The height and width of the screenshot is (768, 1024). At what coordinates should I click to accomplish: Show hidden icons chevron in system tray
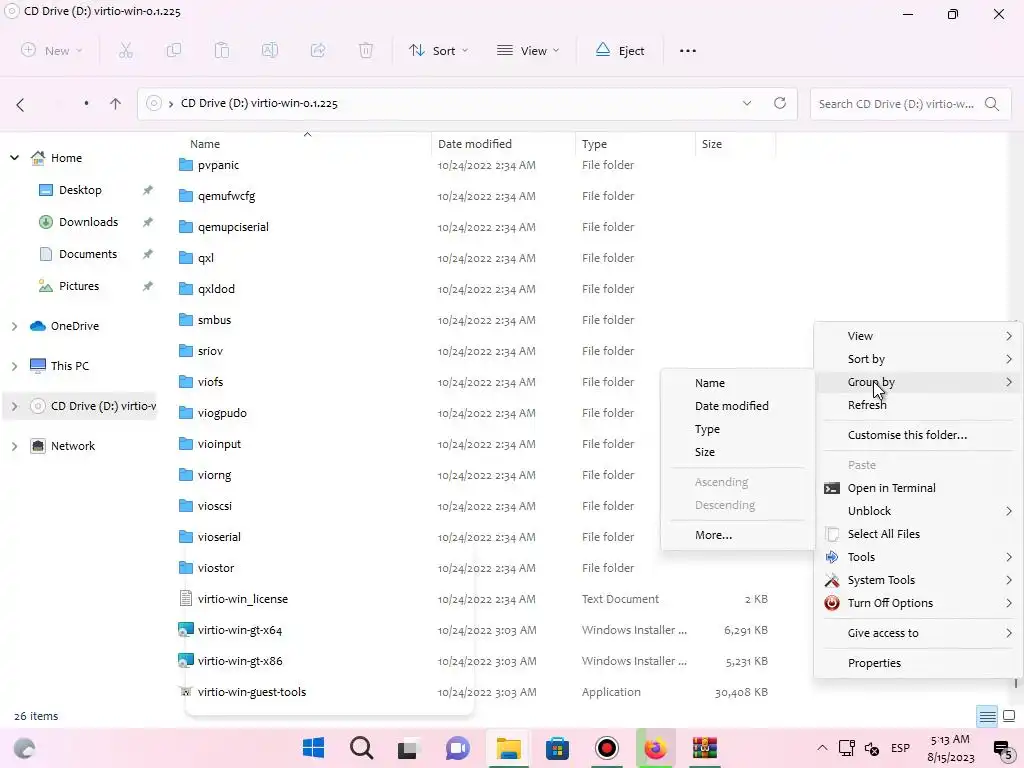click(822, 748)
